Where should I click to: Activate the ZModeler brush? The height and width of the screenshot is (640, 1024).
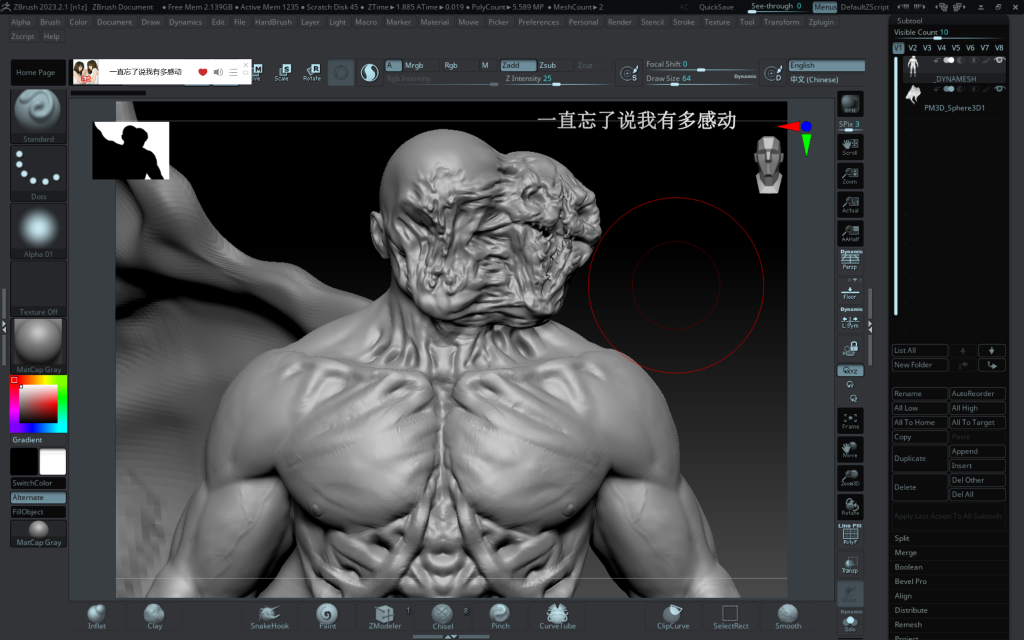(x=384, y=616)
